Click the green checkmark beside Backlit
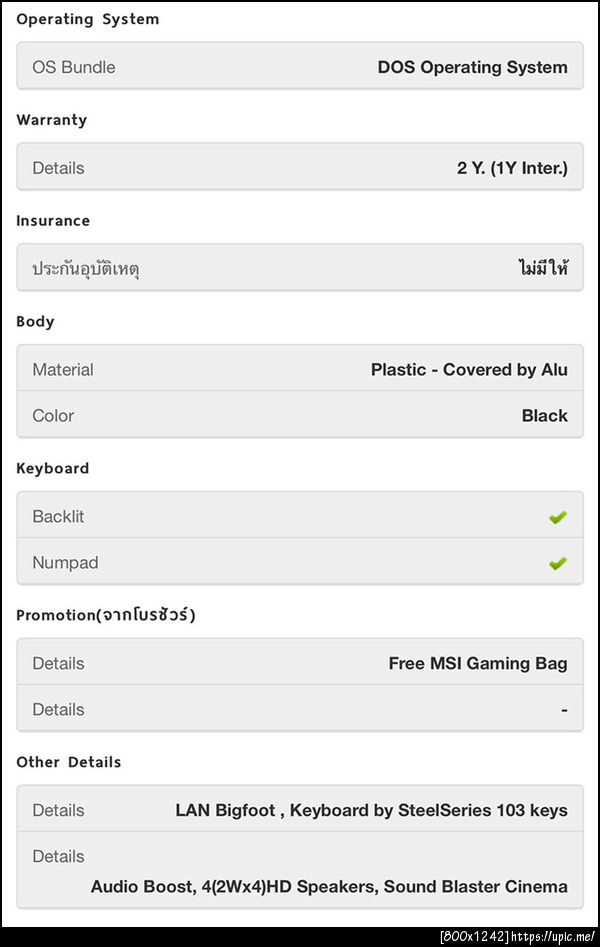The image size is (600, 947). click(557, 517)
